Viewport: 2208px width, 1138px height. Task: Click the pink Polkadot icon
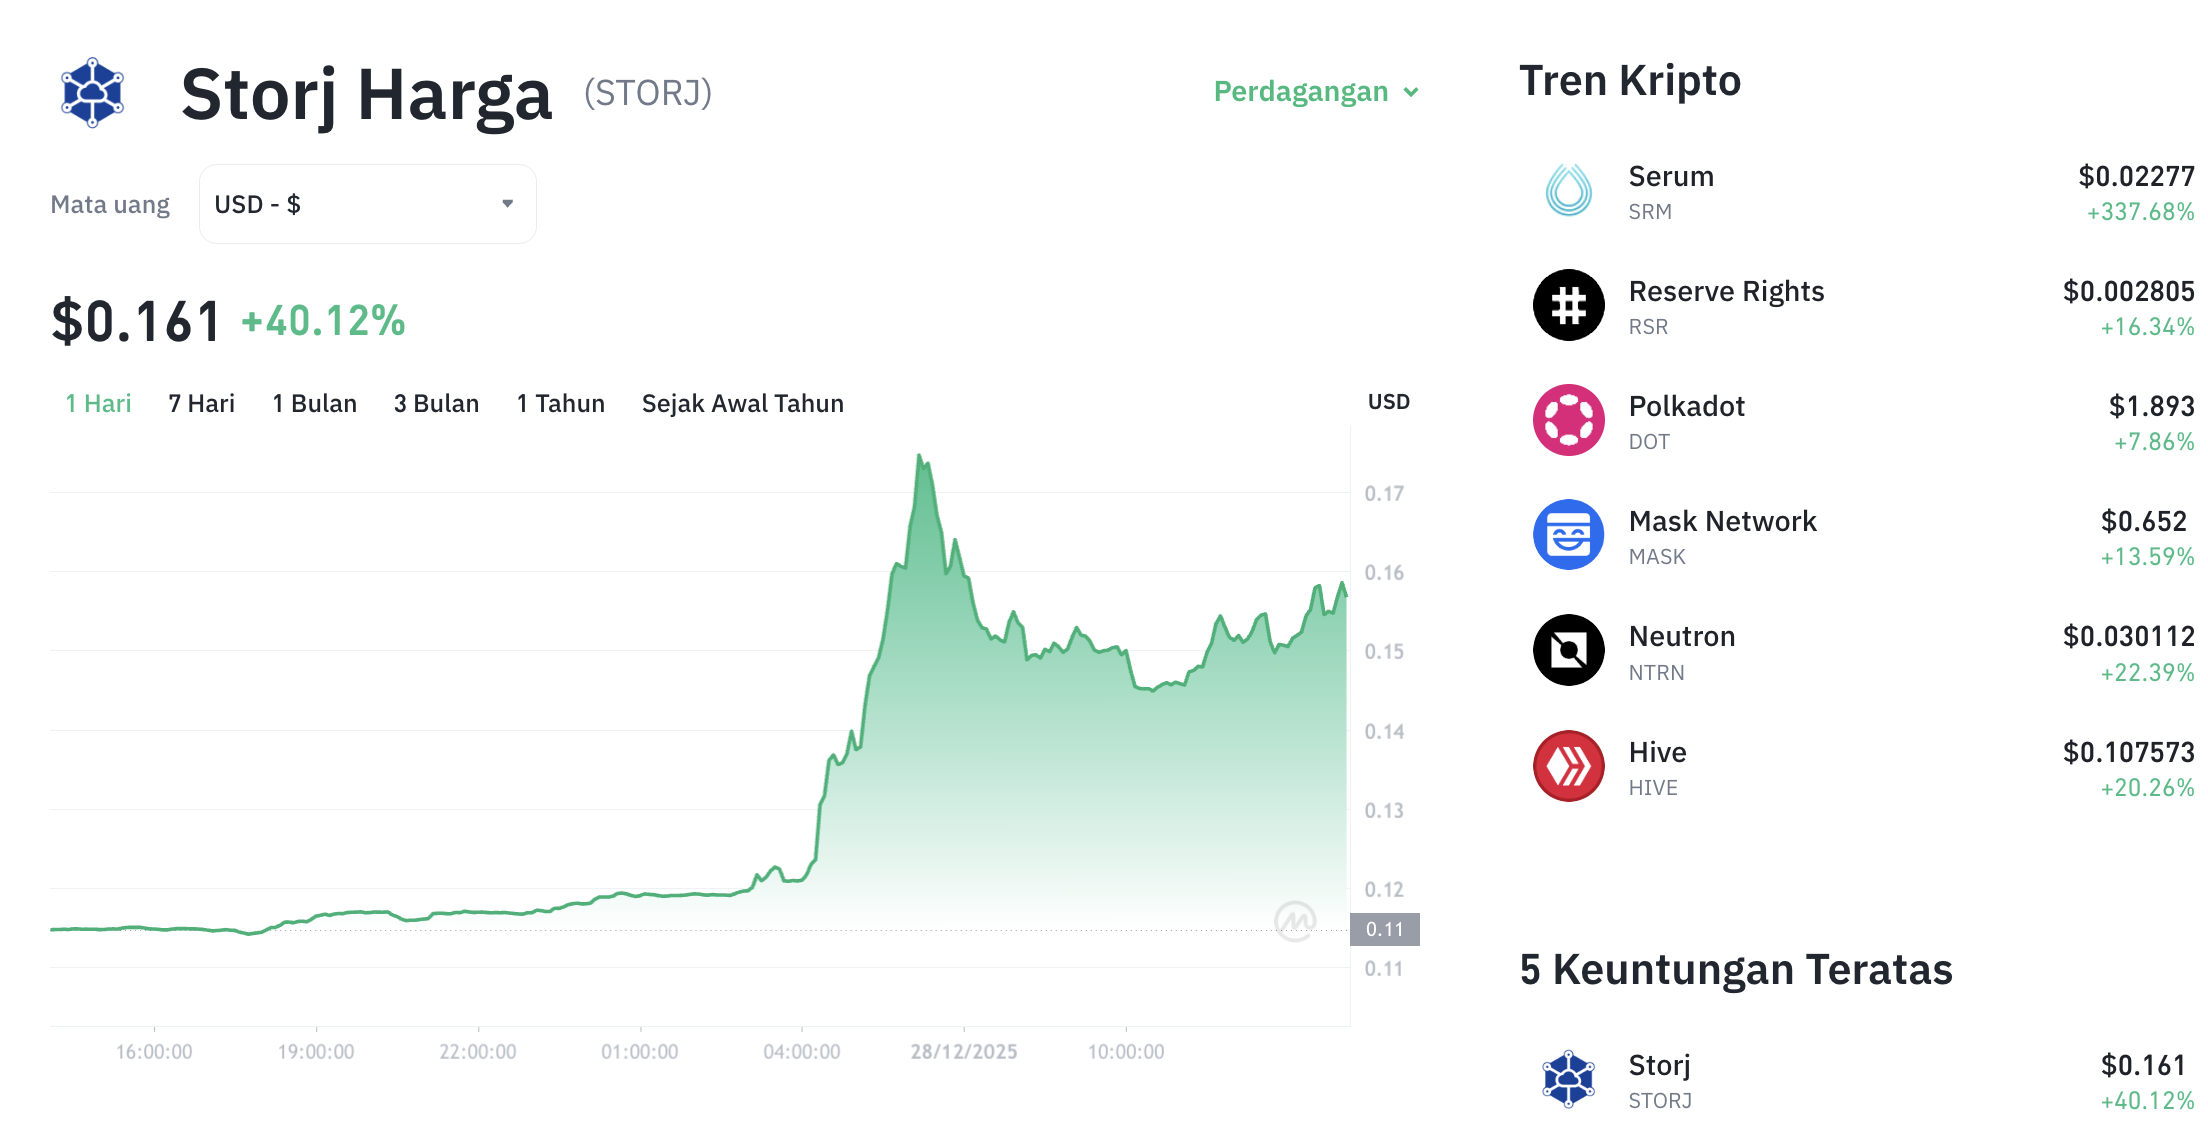coord(1568,420)
